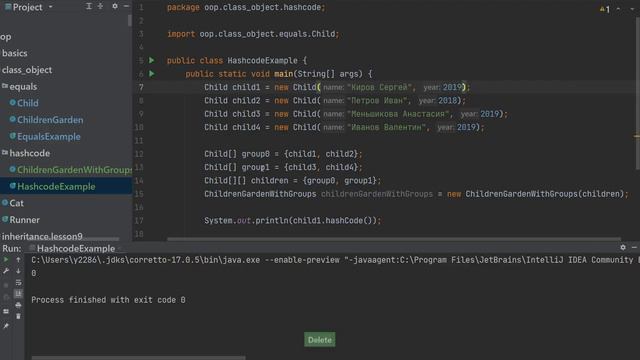Click the wrench icon in the Run panel

[x=6, y=271]
